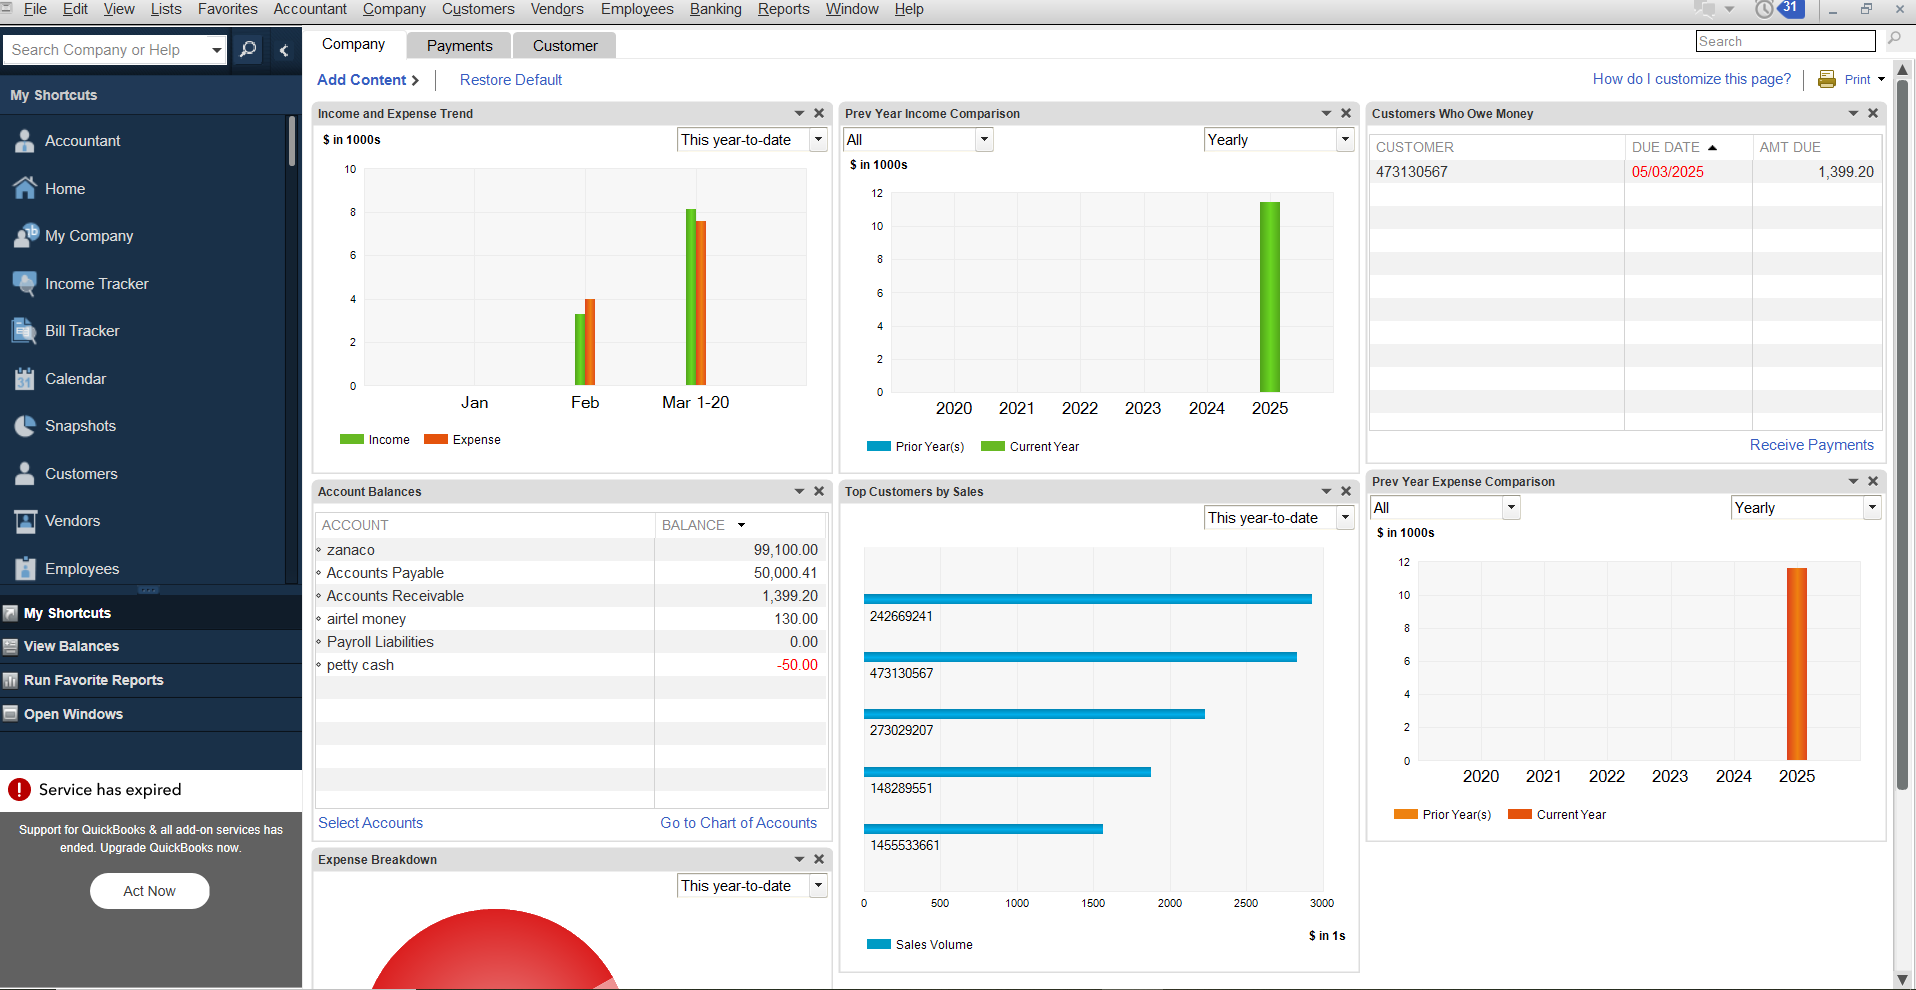
Task: Click the blue Sales Volume legend swatch
Action: click(x=878, y=944)
